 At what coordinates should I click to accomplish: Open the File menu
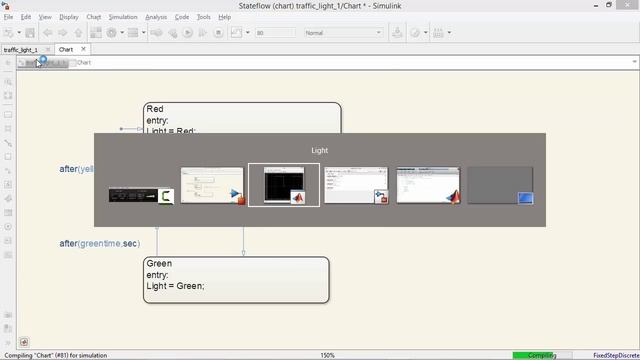(8, 17)
